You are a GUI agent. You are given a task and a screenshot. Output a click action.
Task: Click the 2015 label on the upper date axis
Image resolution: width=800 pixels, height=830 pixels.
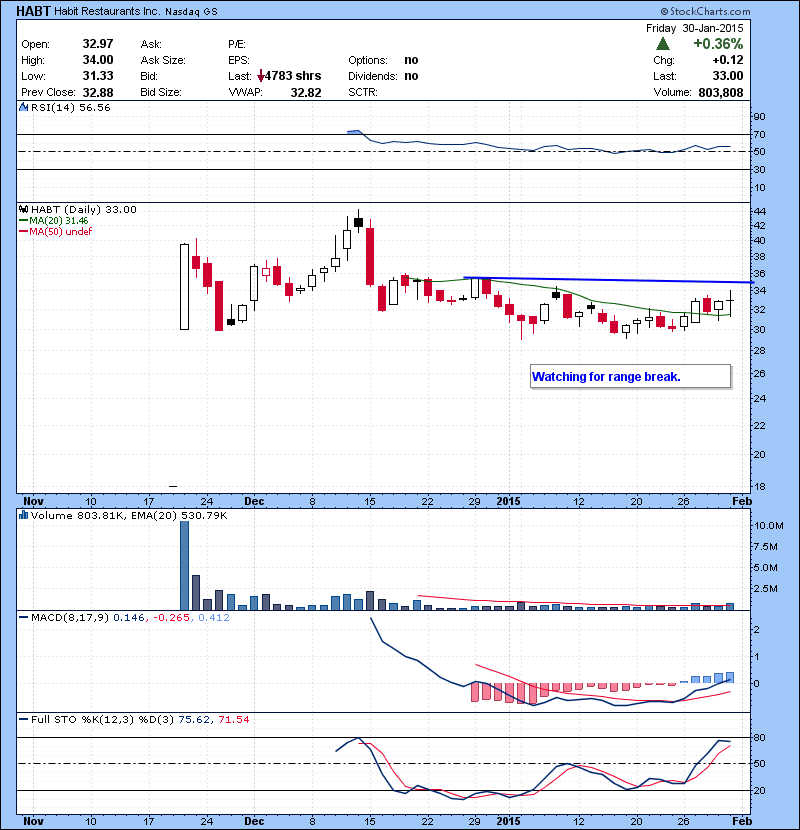tap(510, 501)
